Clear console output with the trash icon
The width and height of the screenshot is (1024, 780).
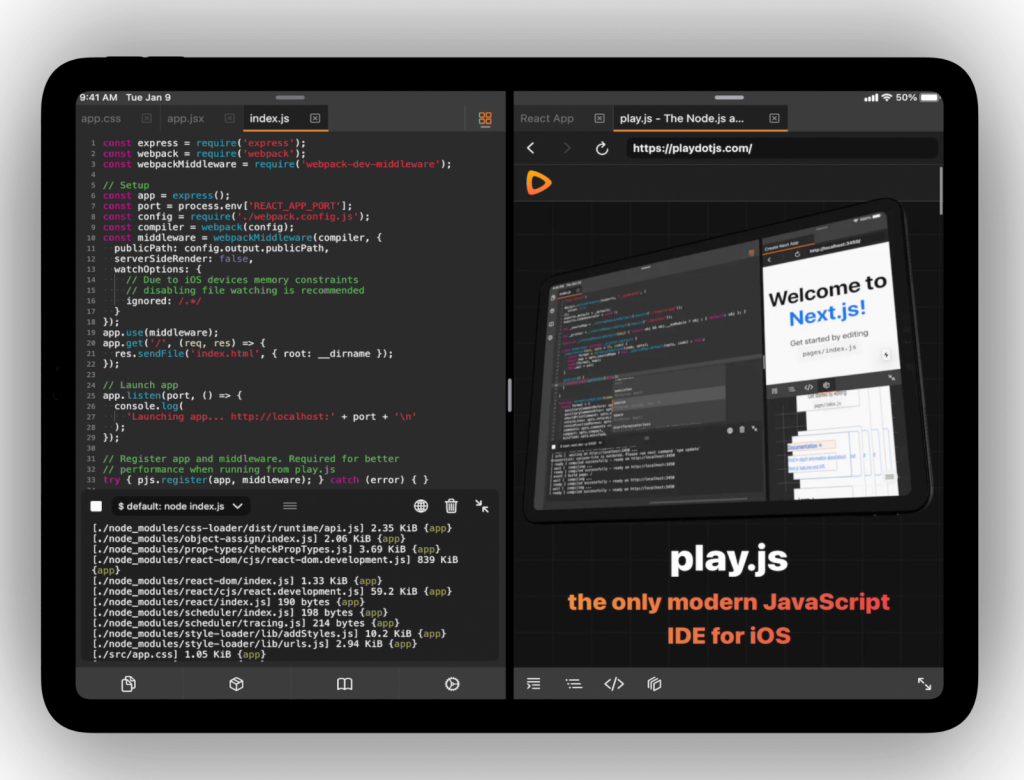[451, 506]
